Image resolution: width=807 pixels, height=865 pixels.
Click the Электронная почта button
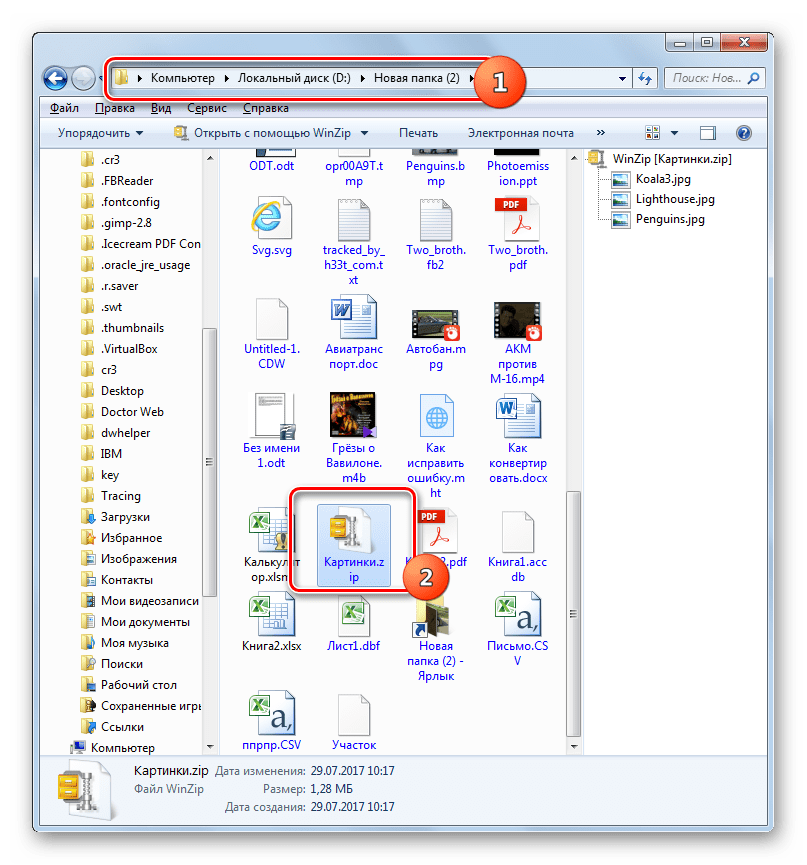point(520,133)
